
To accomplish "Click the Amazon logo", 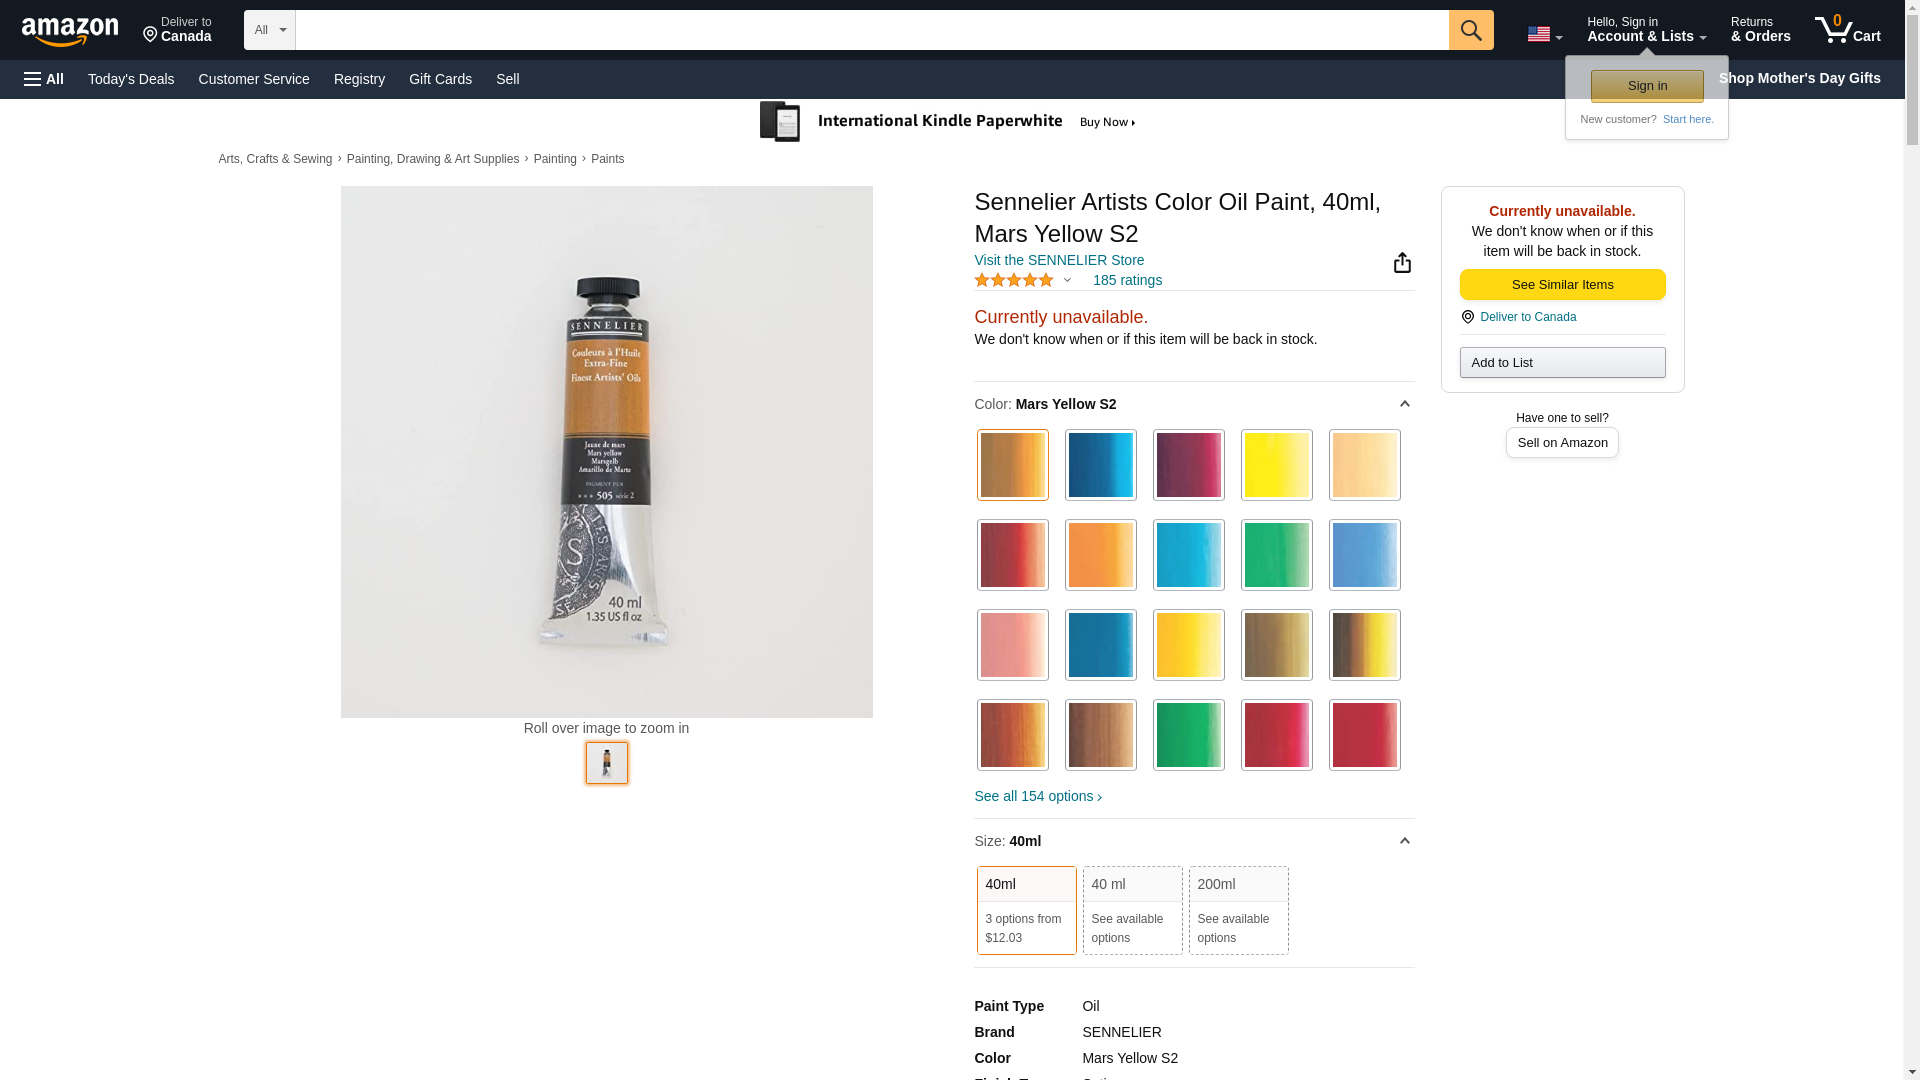I will tap(70, 31).
